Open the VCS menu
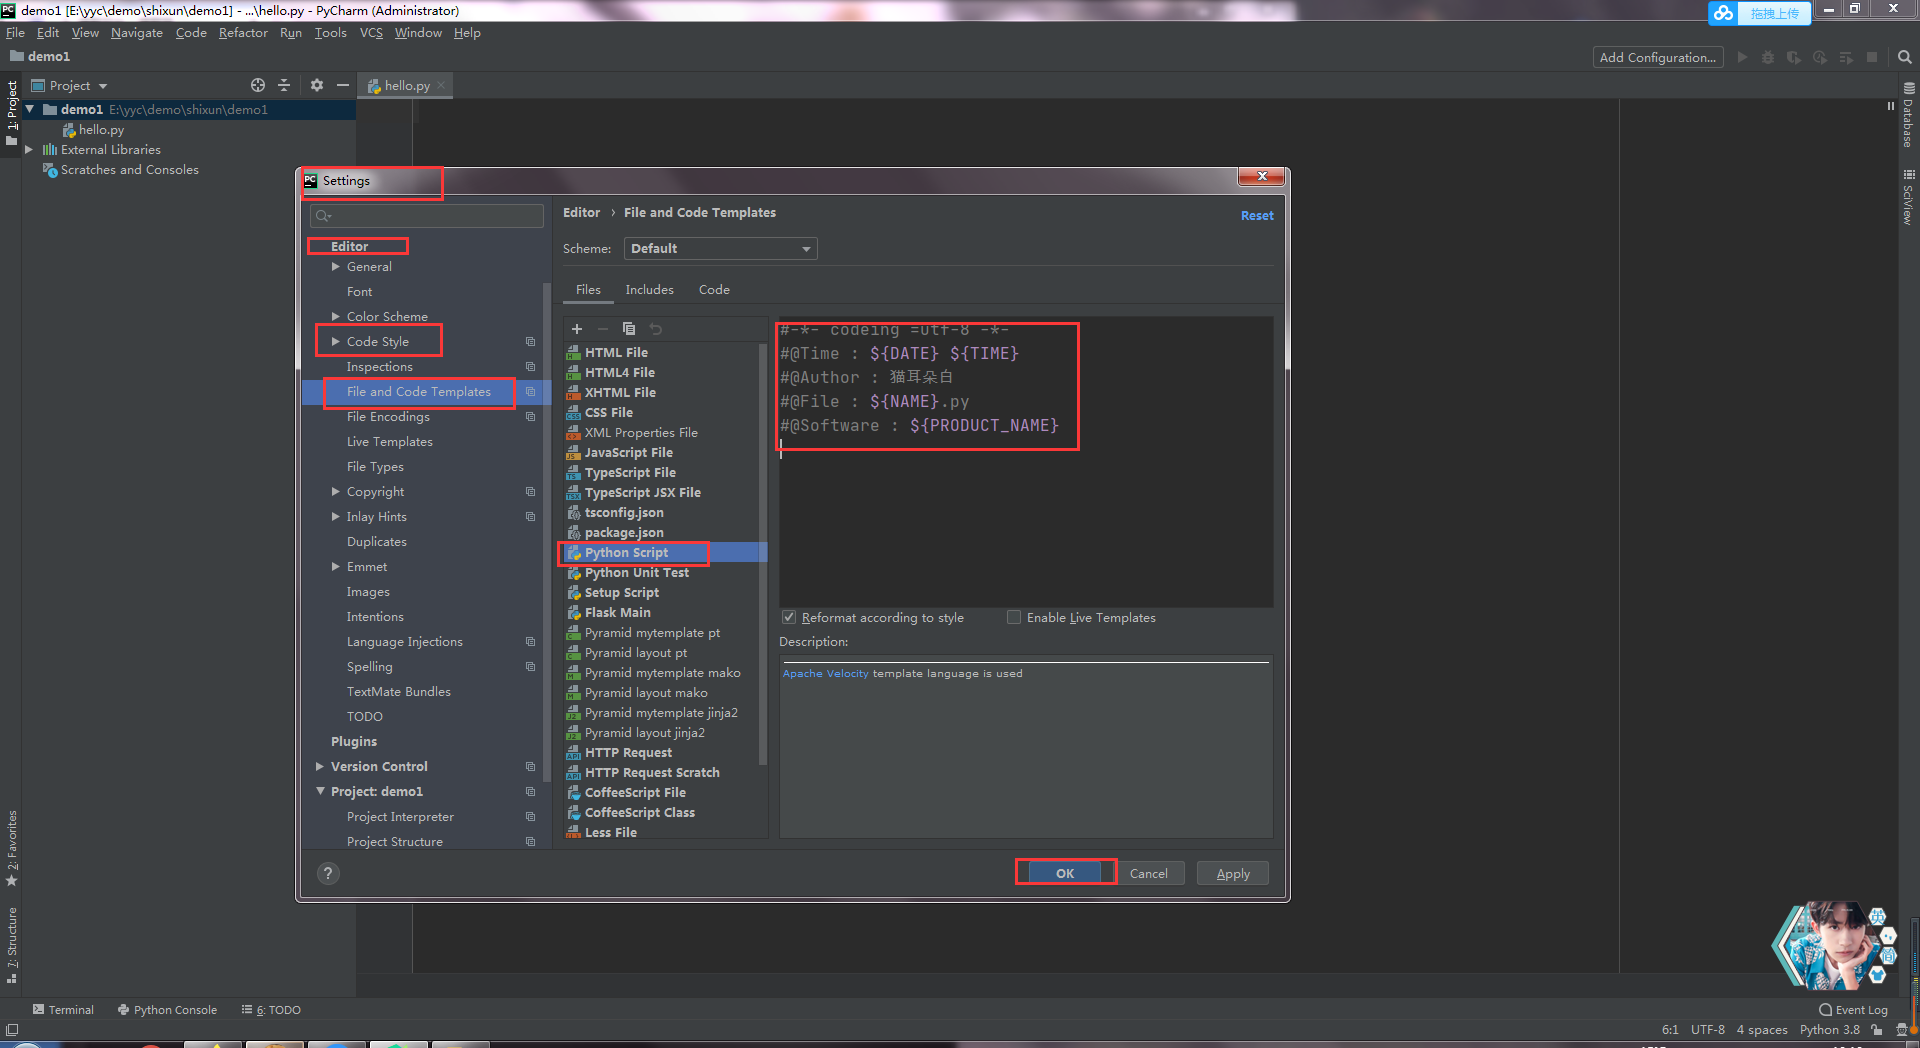Image resolution: width=1920 pixels, height=1048 pixels. point(371,33)
